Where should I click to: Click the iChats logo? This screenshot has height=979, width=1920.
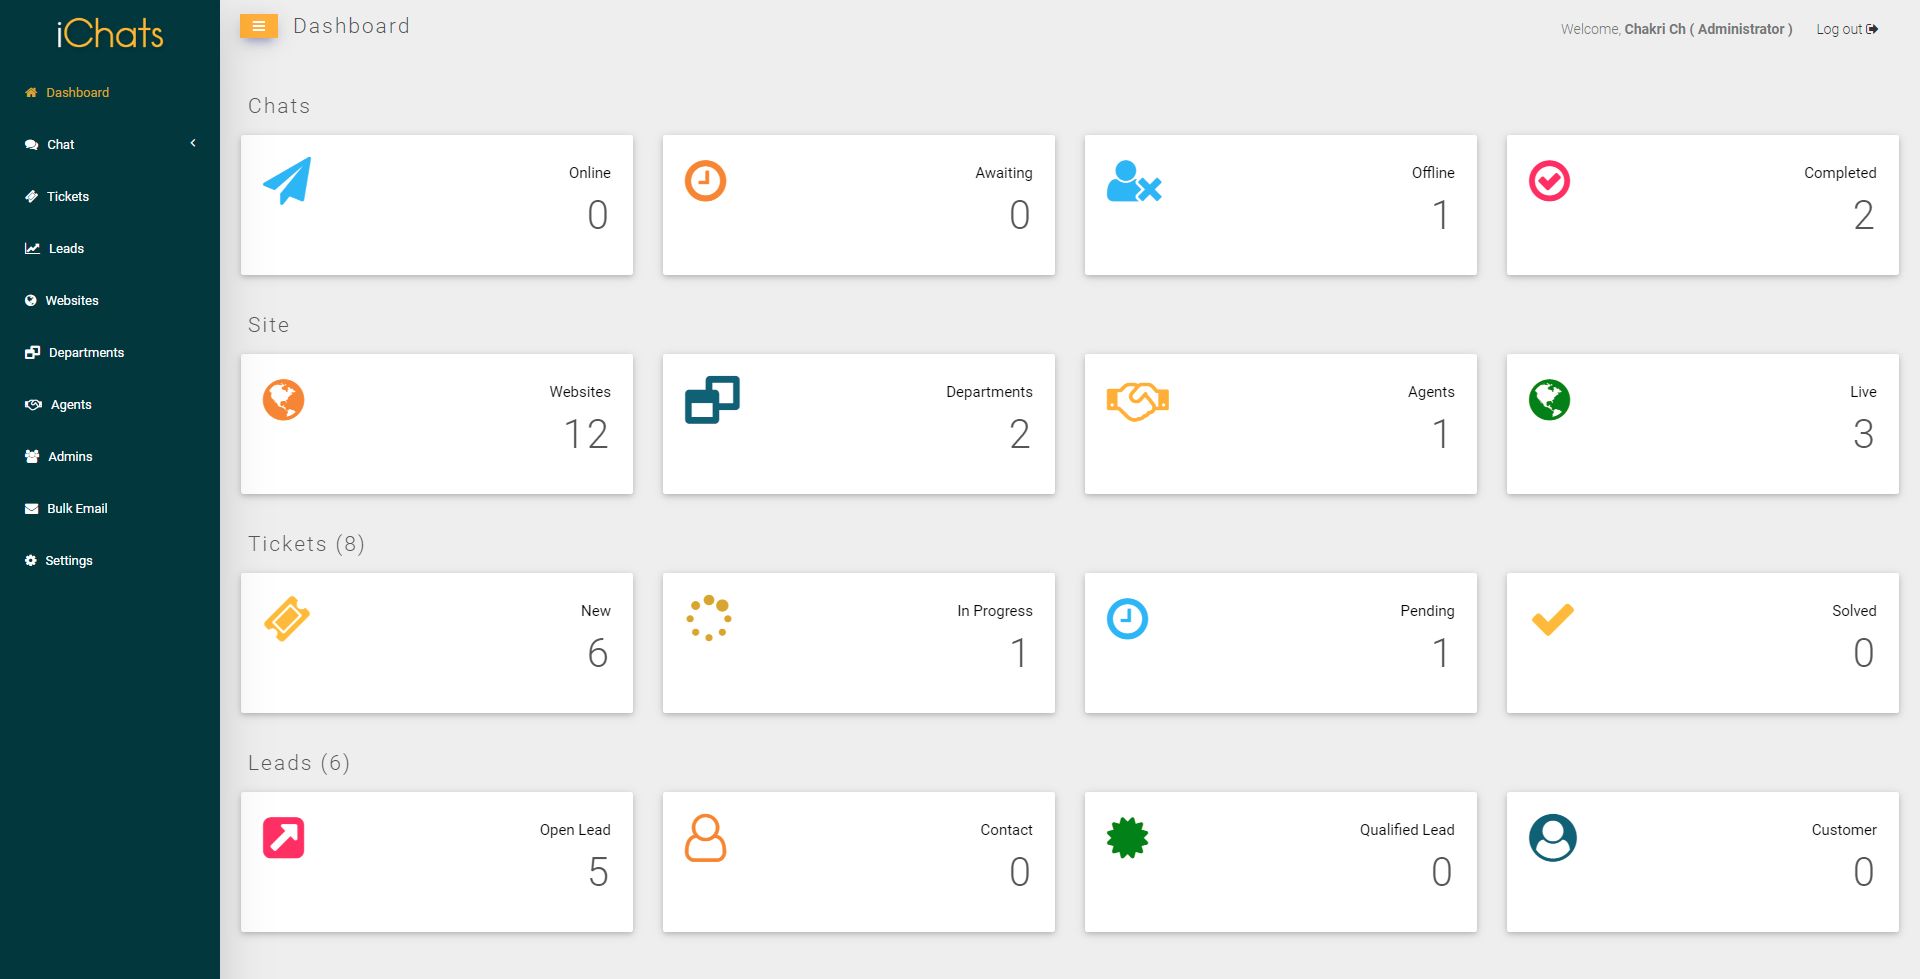pyautogui.click(x=110, y=34)
